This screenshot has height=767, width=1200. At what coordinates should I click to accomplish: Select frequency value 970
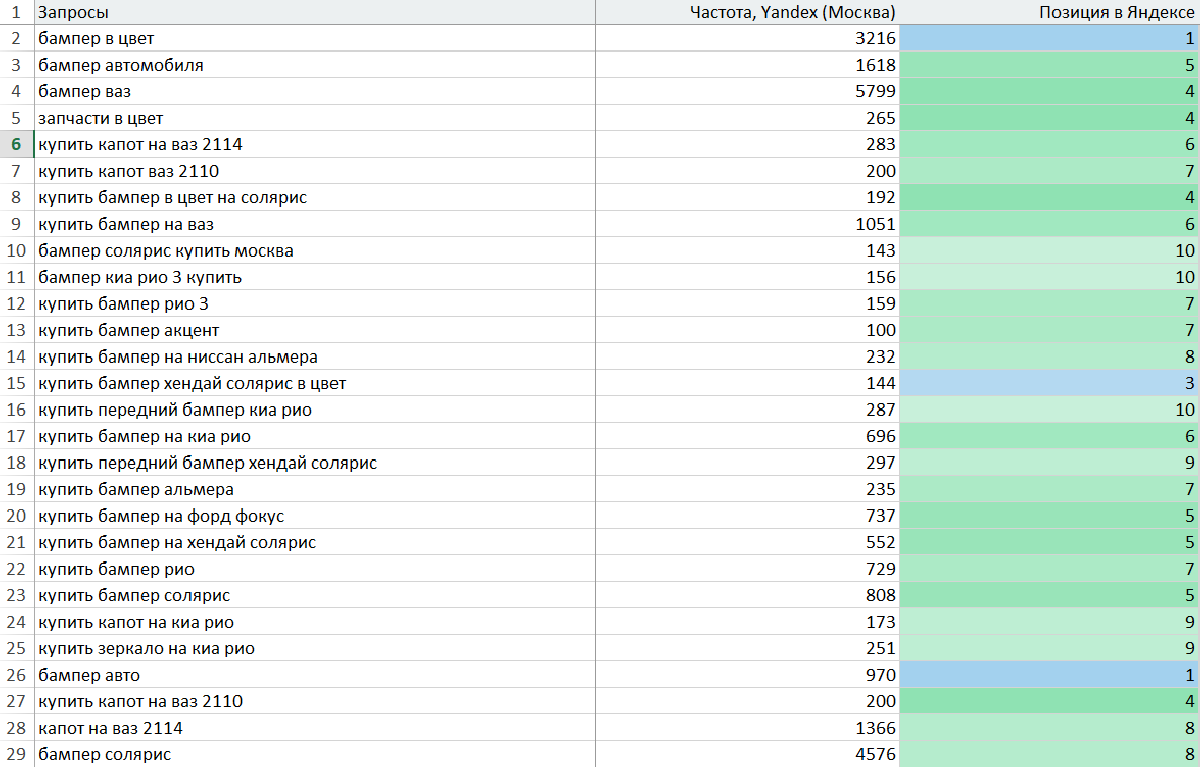coord(747,675)
